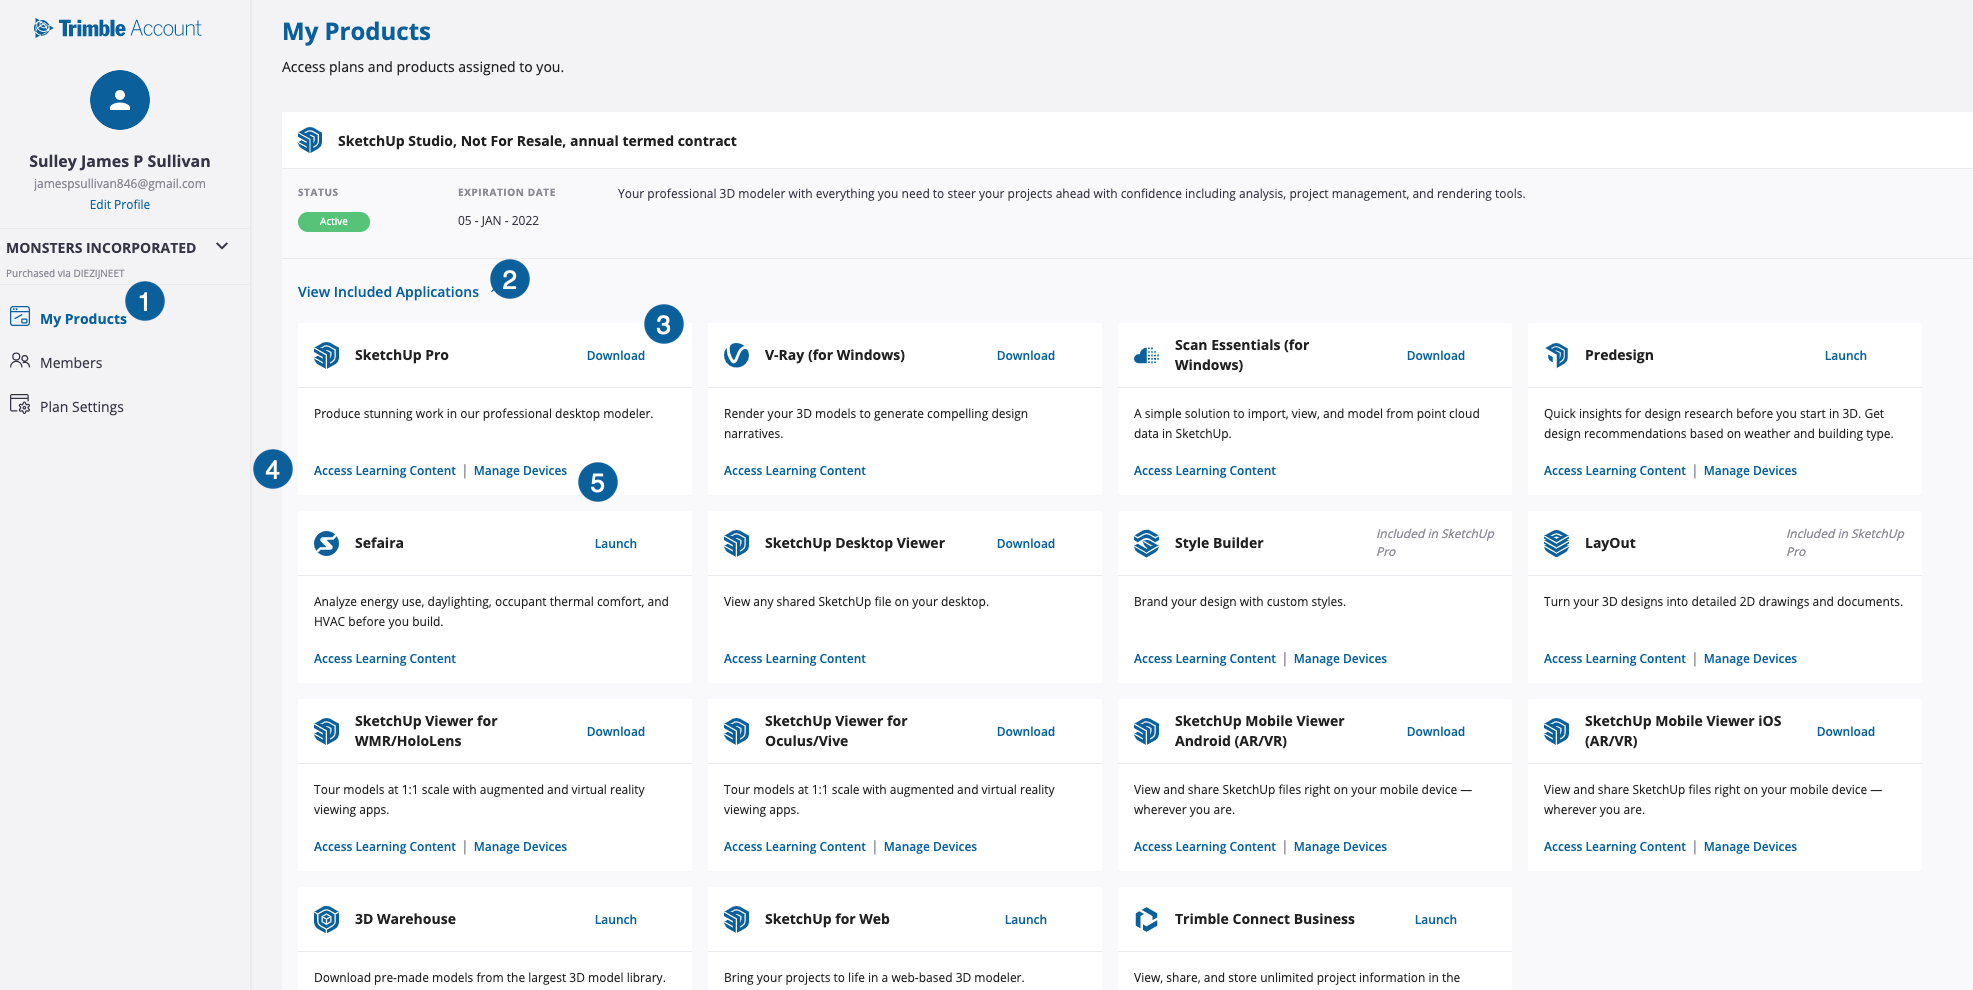Open the My Products menu item

point(83,319)
